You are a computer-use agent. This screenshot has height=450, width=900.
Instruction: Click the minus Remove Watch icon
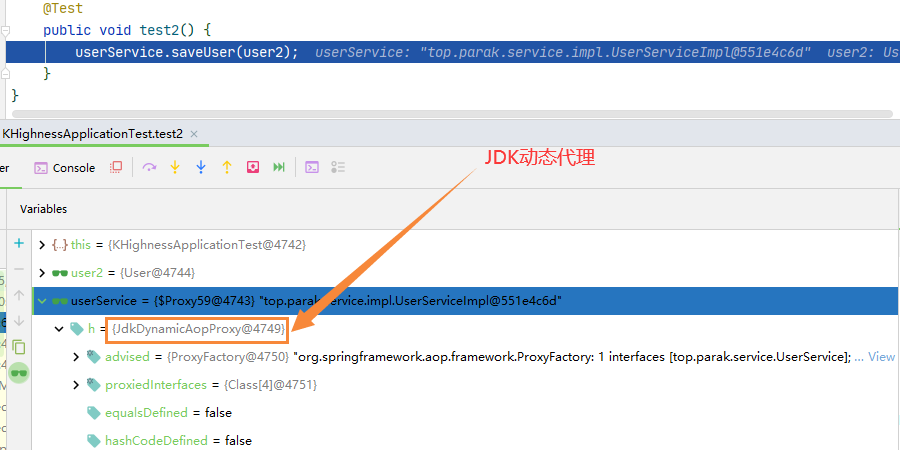19,269
